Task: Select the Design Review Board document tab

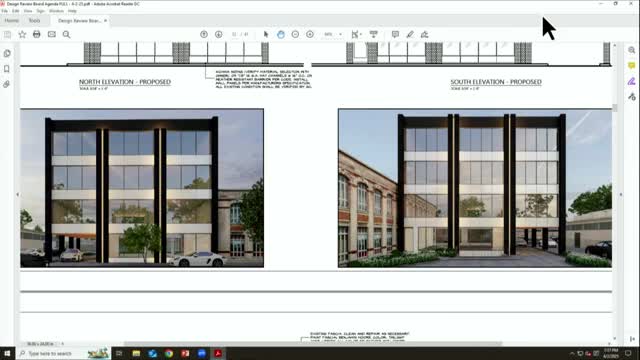Action: [x=79, y=20]
